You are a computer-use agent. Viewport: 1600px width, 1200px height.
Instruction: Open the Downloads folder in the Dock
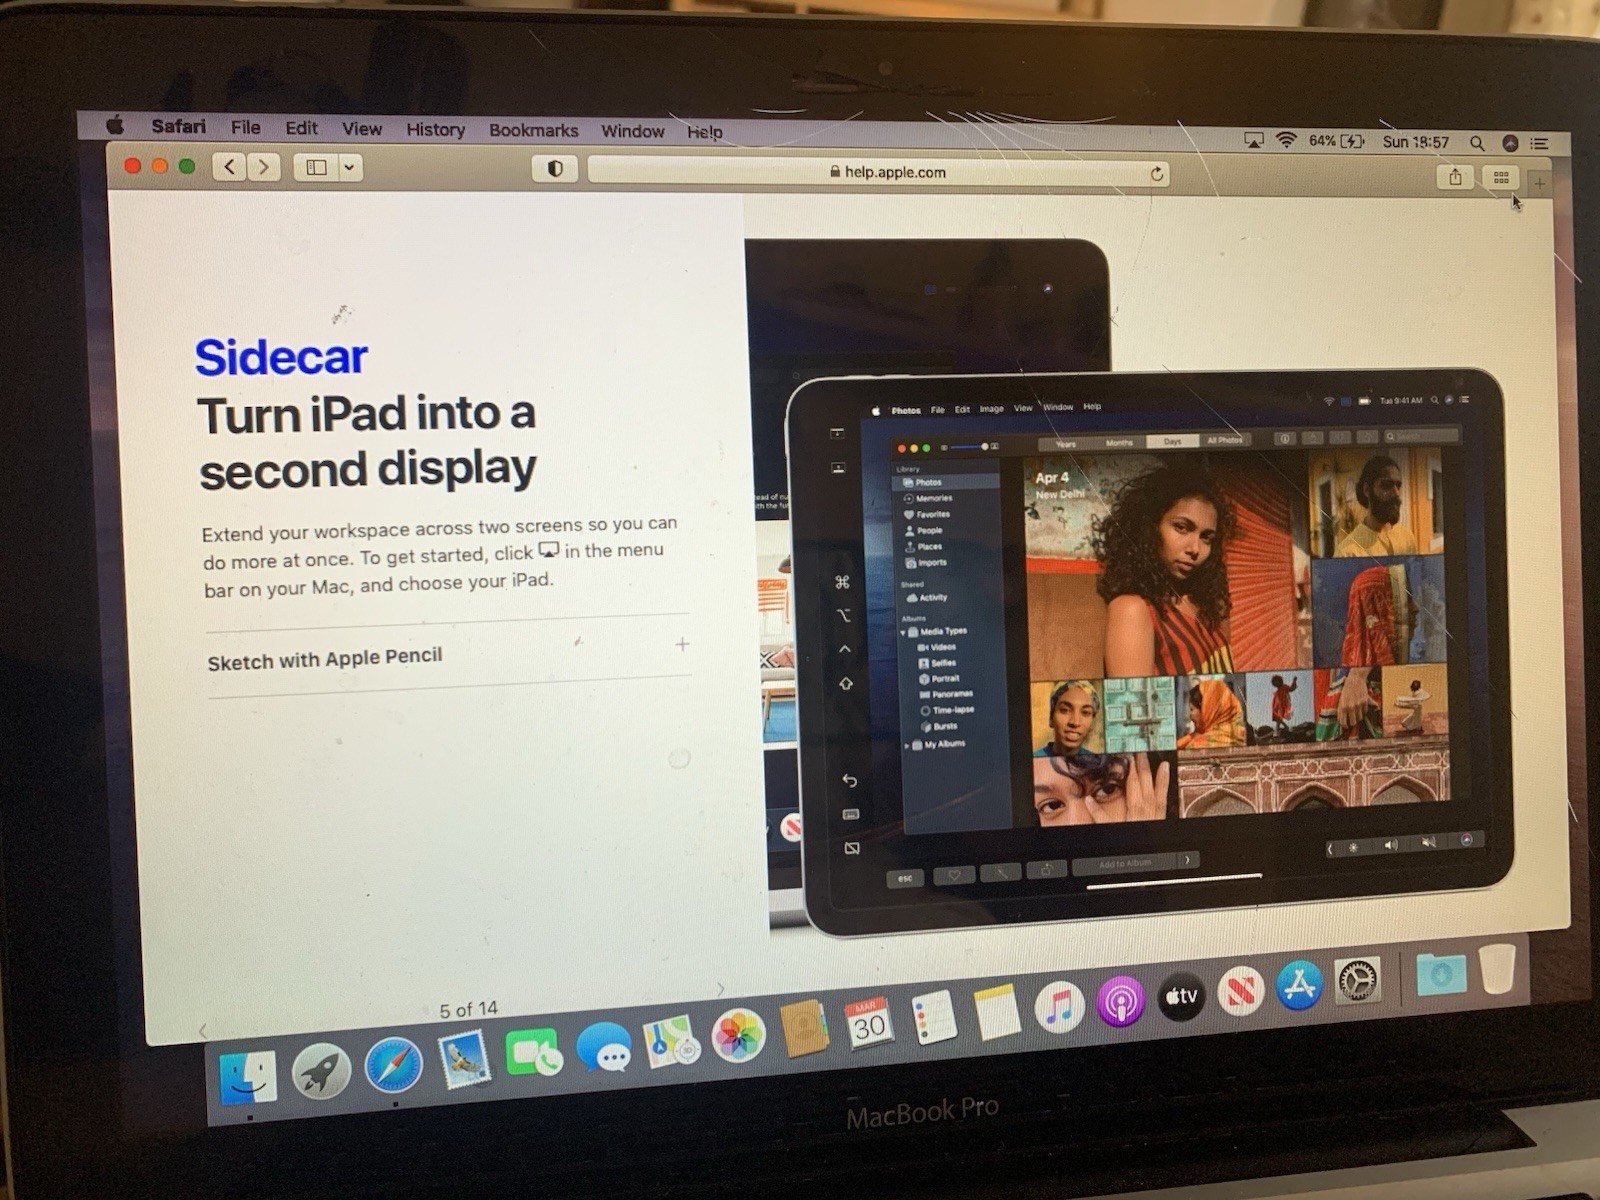pos(1441,973)
